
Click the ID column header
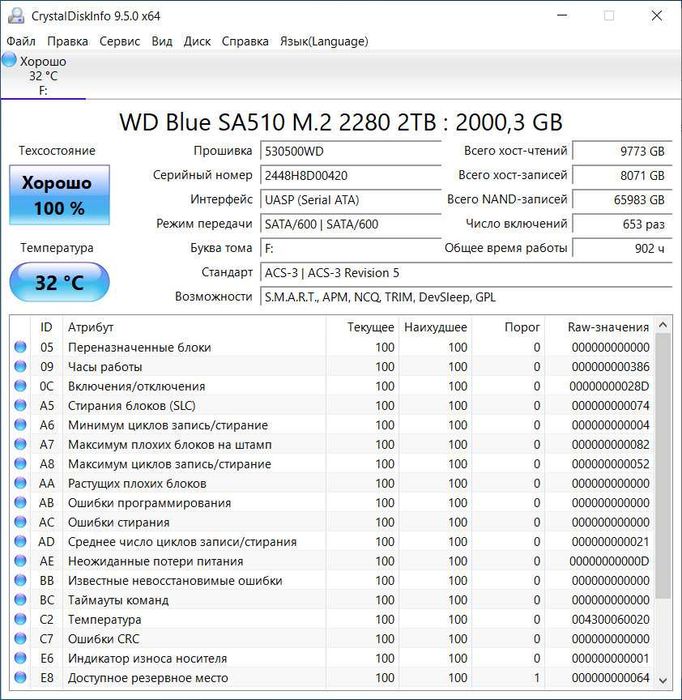click(x=46, y=327)
